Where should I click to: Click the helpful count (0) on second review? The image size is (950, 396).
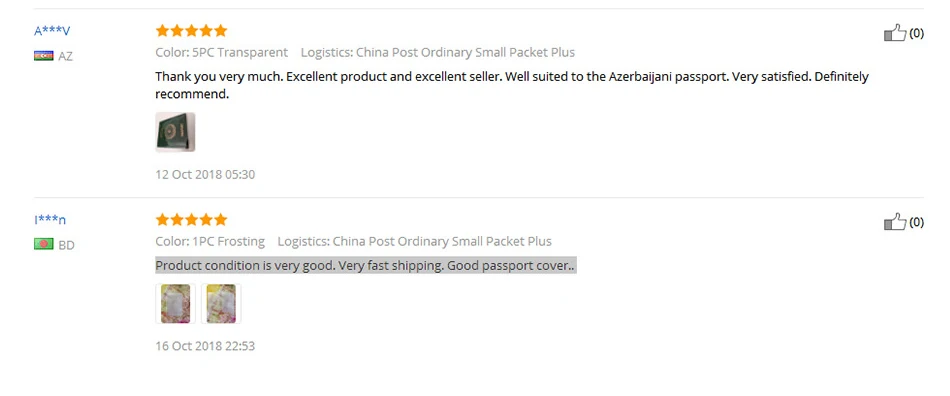tap(917, 222)
